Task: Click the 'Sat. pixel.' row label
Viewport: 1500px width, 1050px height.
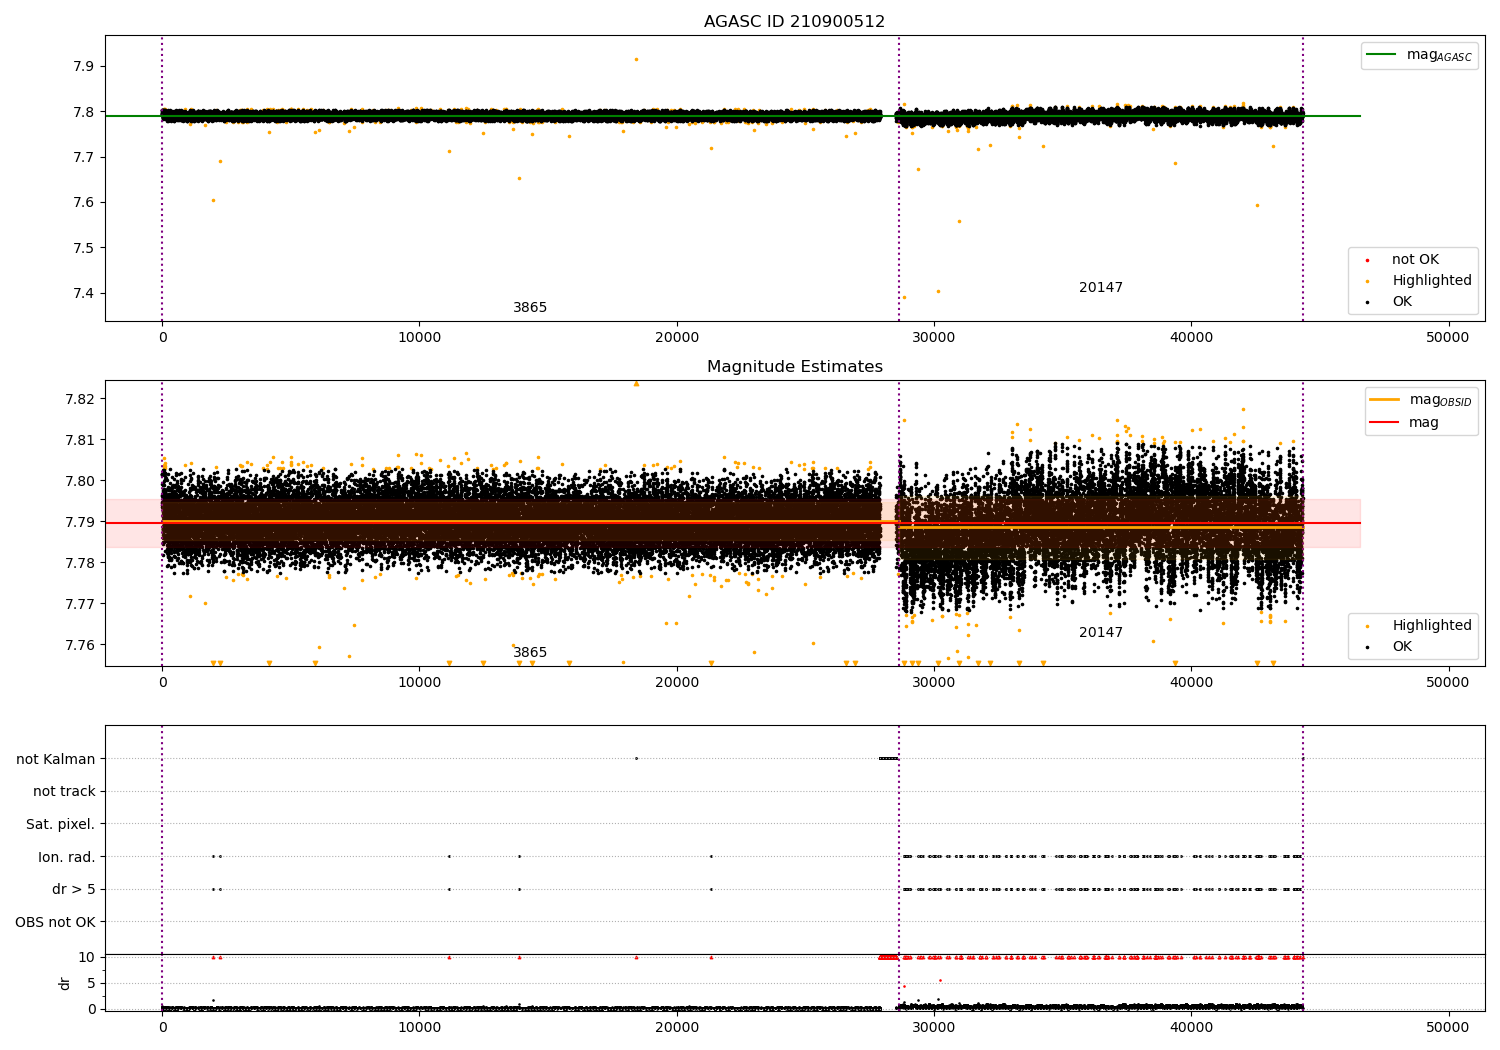Action: (60, 825)
